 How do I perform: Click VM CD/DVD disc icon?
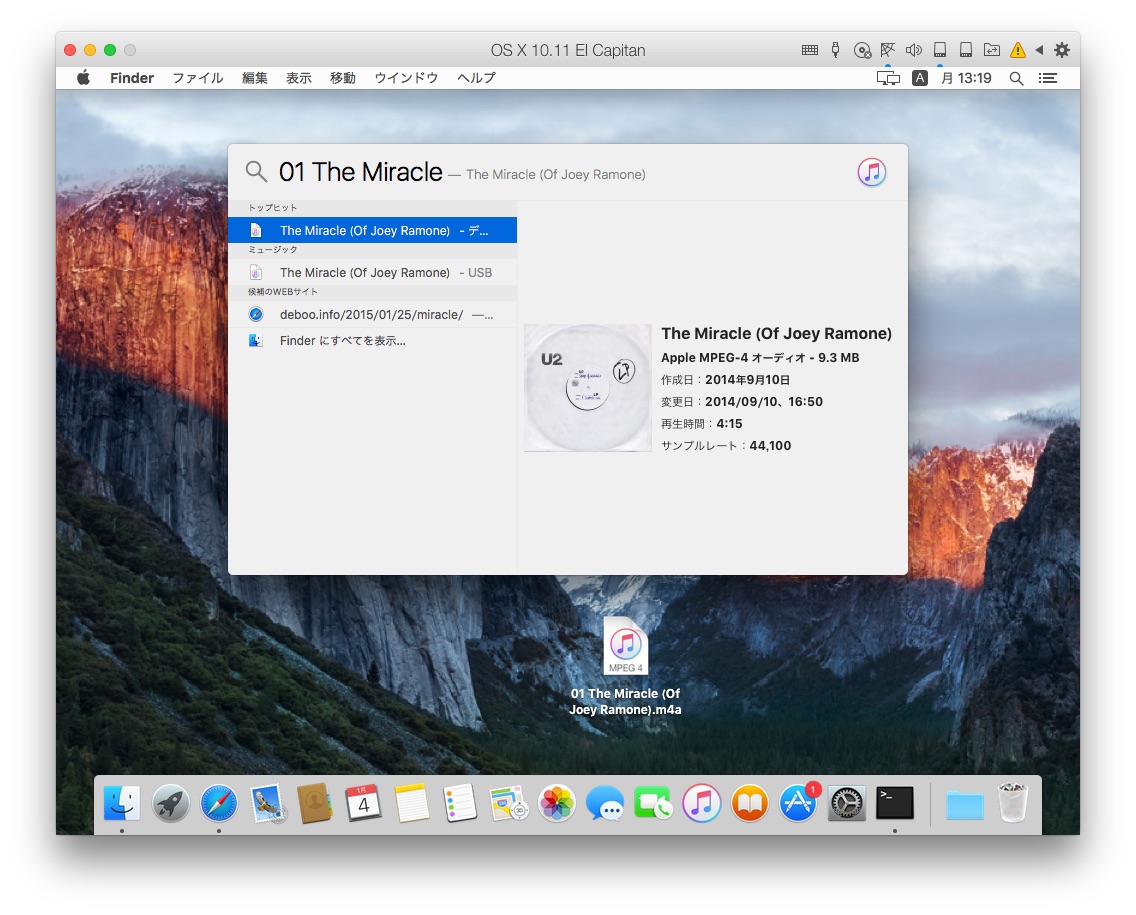[862, 50]
